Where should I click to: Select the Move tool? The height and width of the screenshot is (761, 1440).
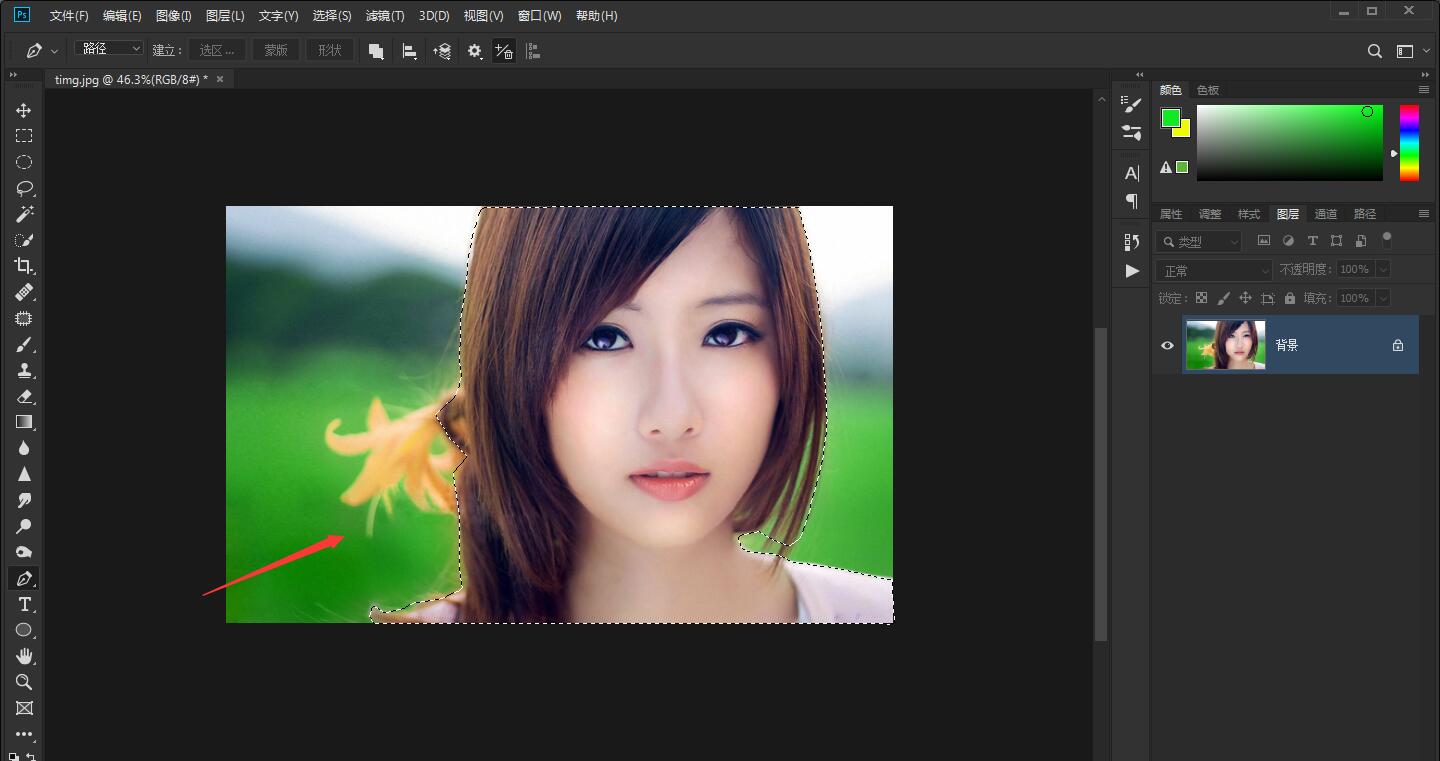click(24, 110)
